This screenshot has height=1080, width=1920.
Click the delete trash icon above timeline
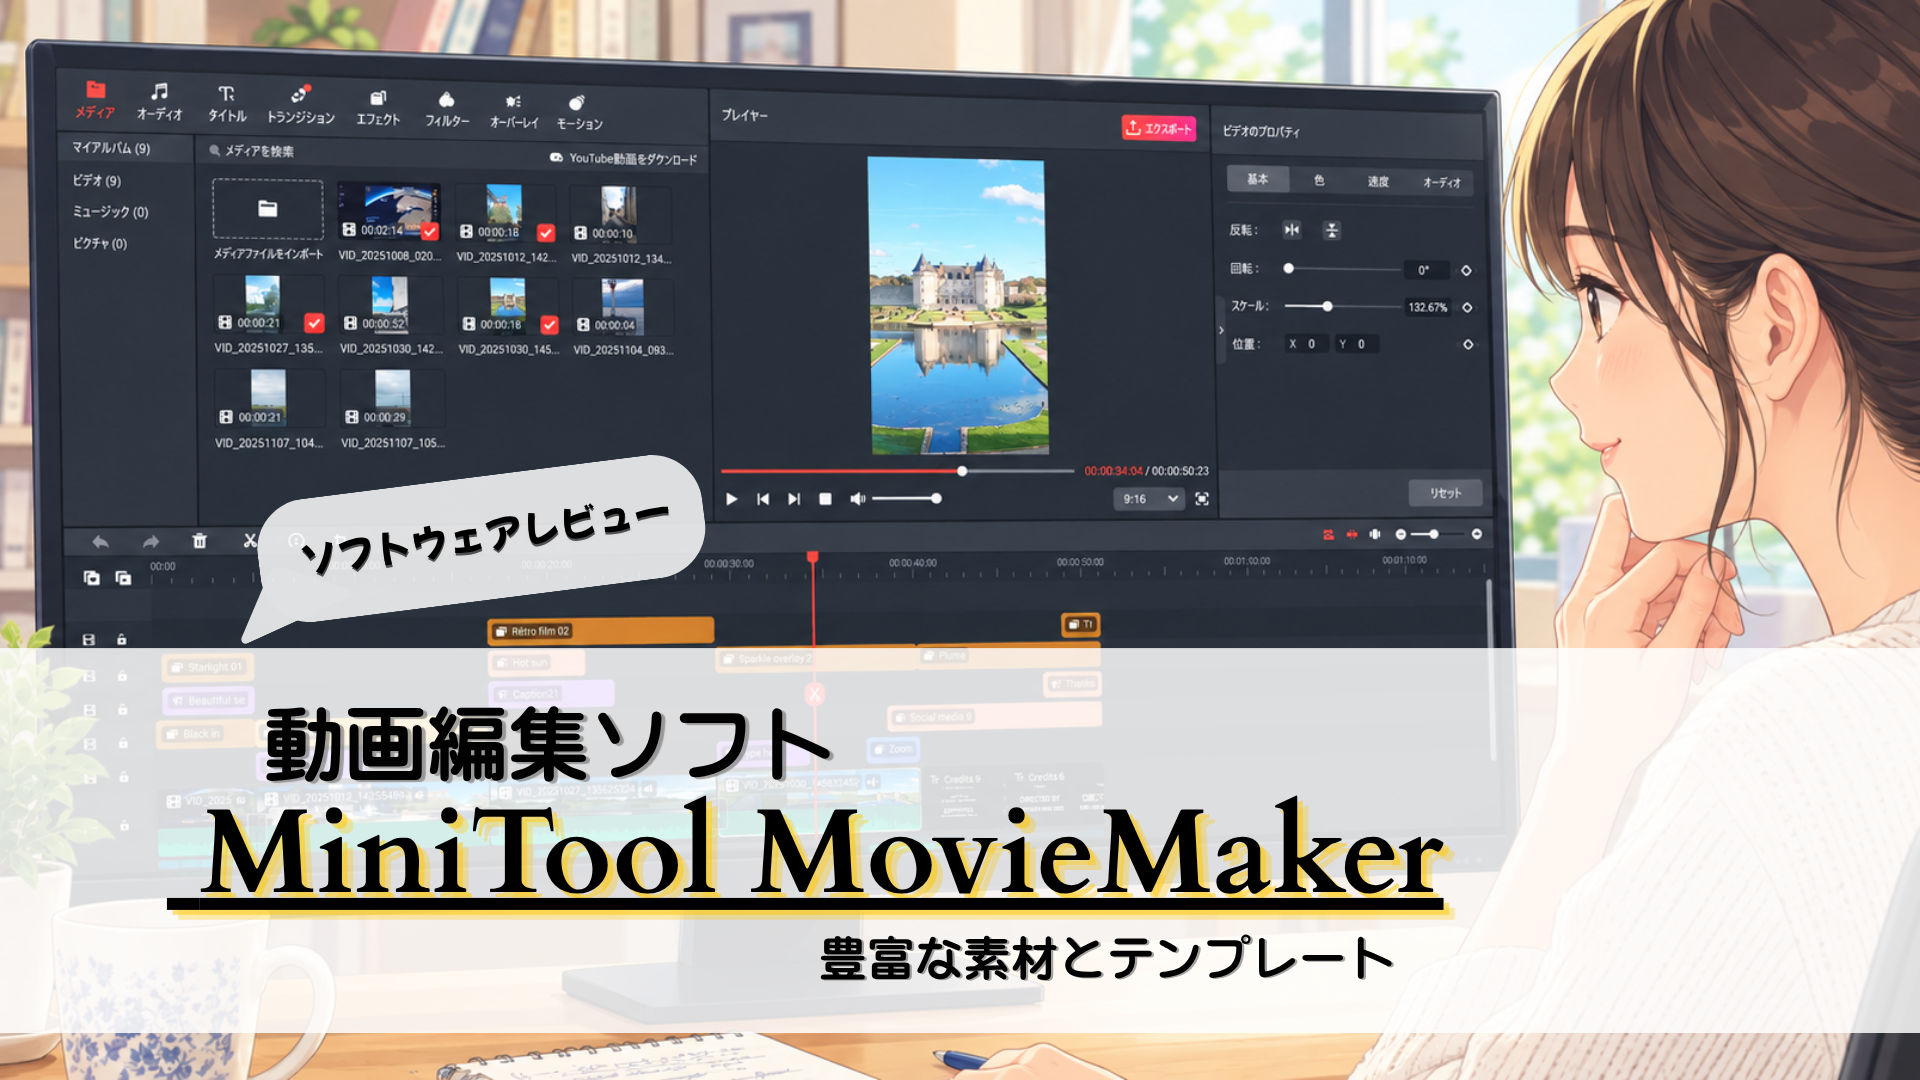pyautogui.click(x=200, y=541)
